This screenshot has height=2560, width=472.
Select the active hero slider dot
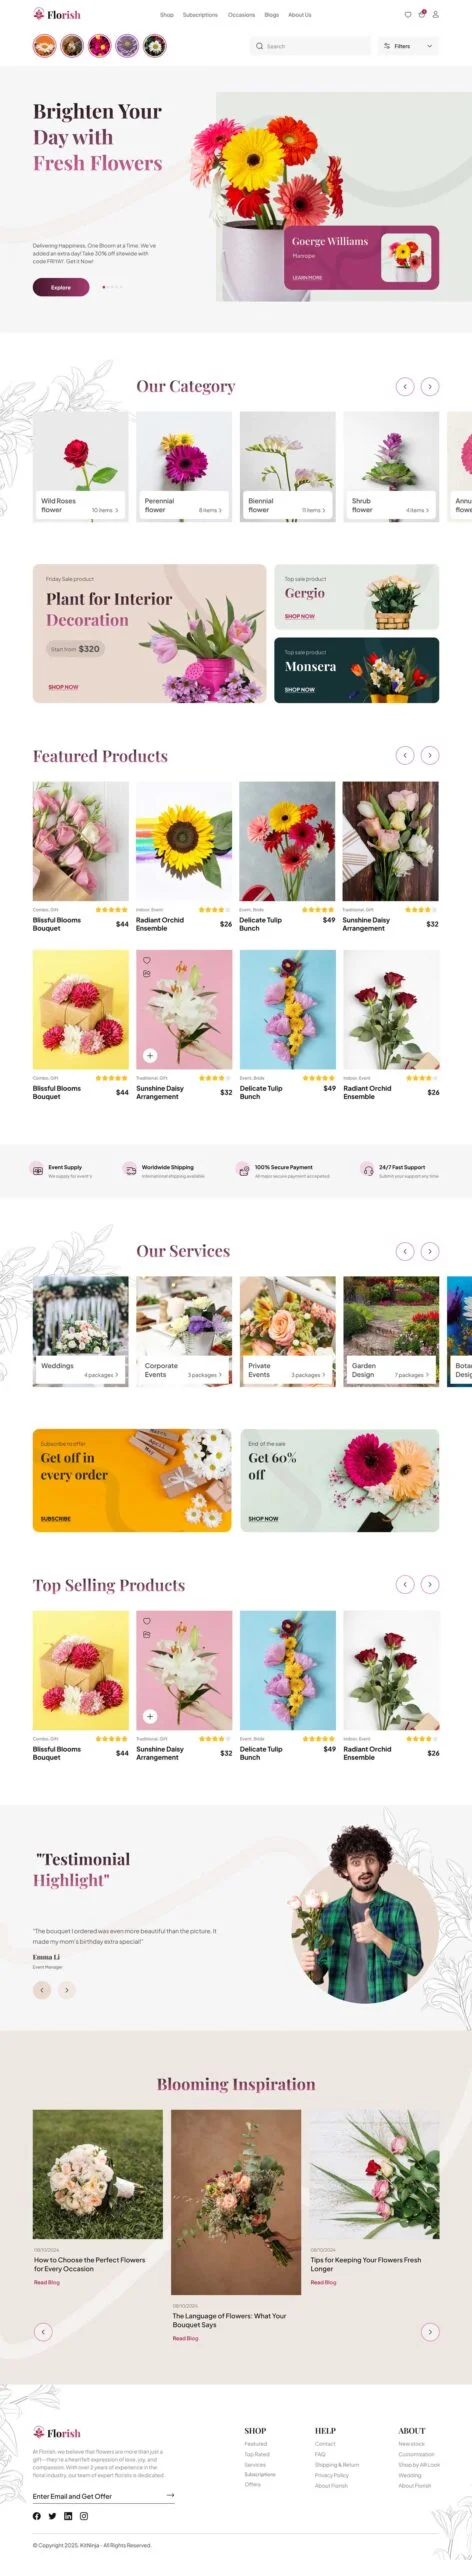(104, 287)
